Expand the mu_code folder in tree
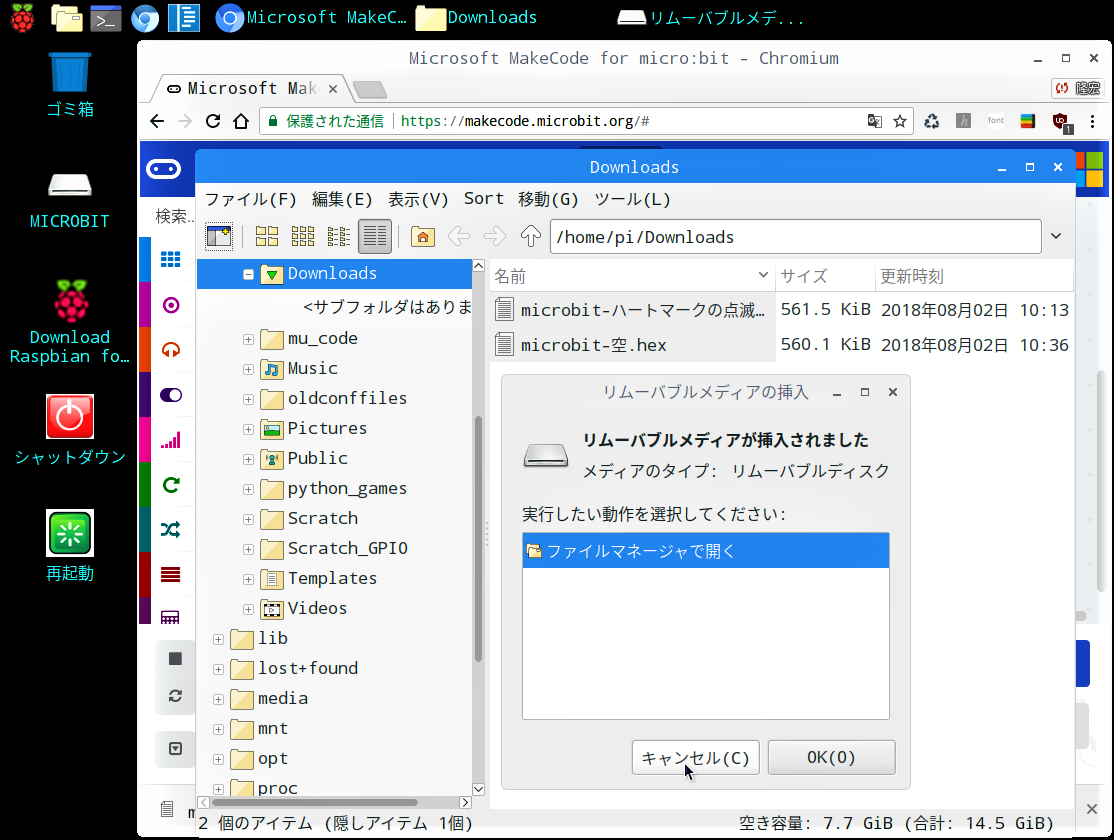1114x840 pixels. 248,340
